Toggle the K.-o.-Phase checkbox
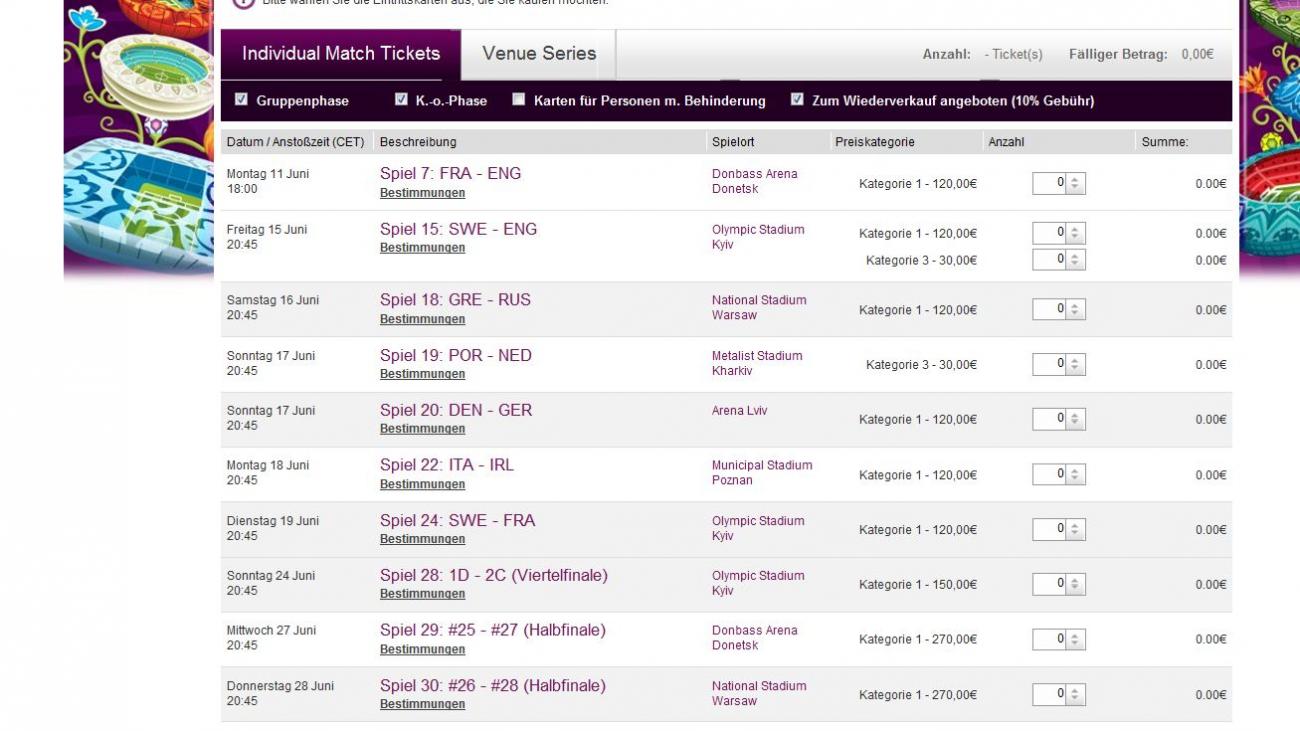 402,100
